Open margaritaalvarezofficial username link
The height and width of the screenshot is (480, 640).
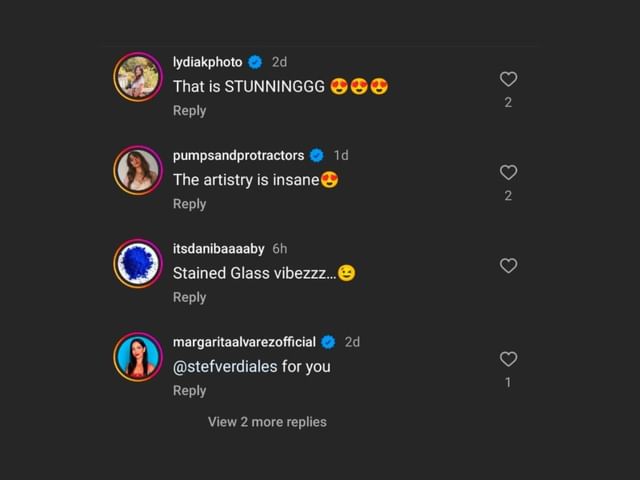coord(244,342)
